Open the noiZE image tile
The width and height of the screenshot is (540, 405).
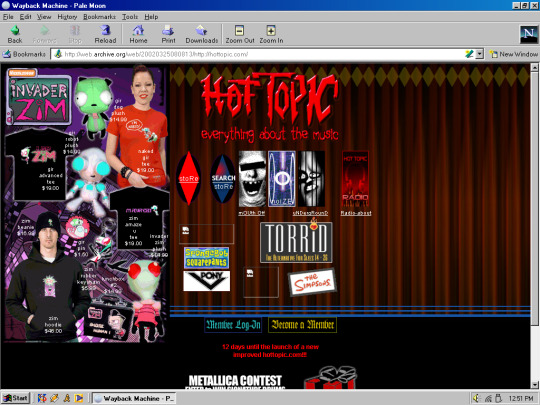[282, 179]
